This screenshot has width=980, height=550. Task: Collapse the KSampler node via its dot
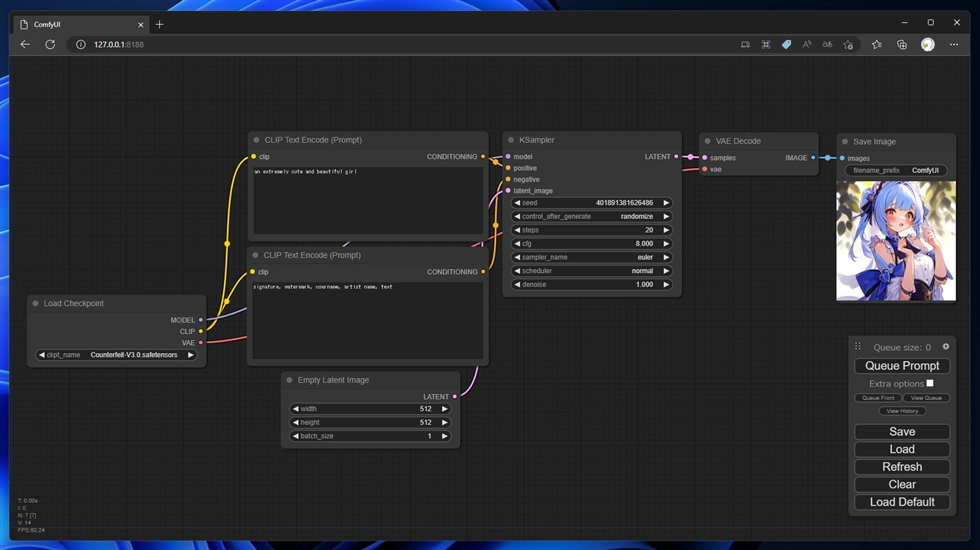[x=511, y=140]
